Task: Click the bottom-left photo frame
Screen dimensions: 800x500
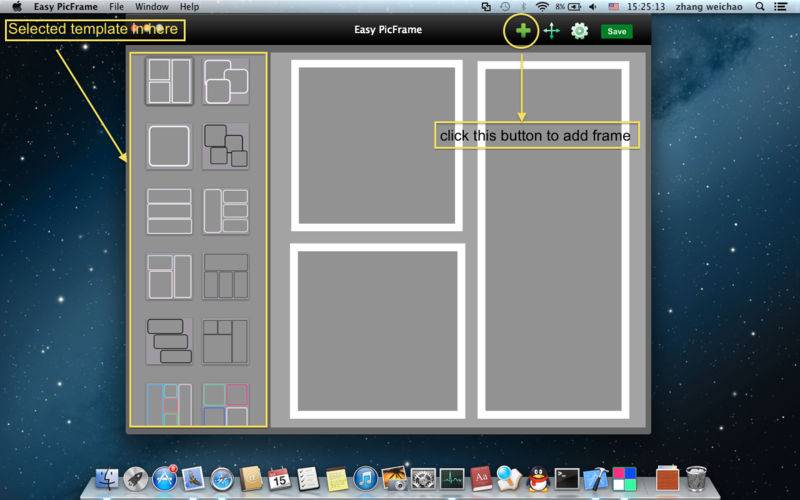Action: [377, 331]
